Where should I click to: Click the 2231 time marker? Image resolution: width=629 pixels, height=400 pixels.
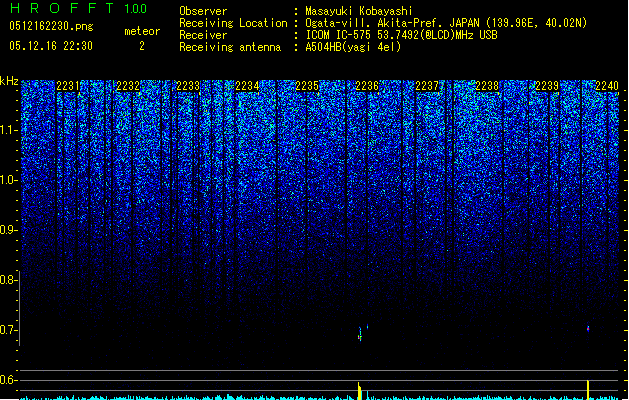click(x=68, y=86)
